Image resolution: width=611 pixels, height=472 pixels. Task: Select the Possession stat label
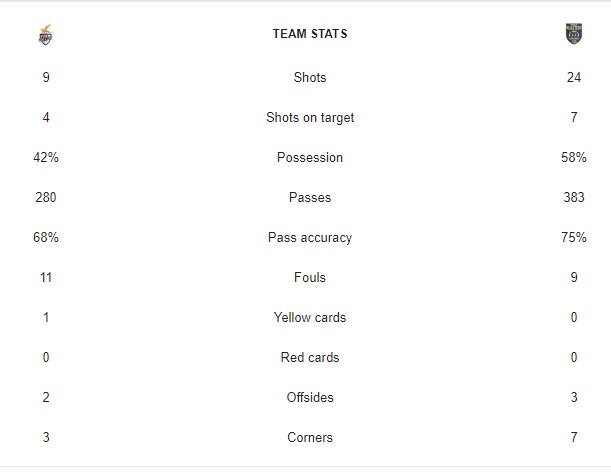(310, 157)
